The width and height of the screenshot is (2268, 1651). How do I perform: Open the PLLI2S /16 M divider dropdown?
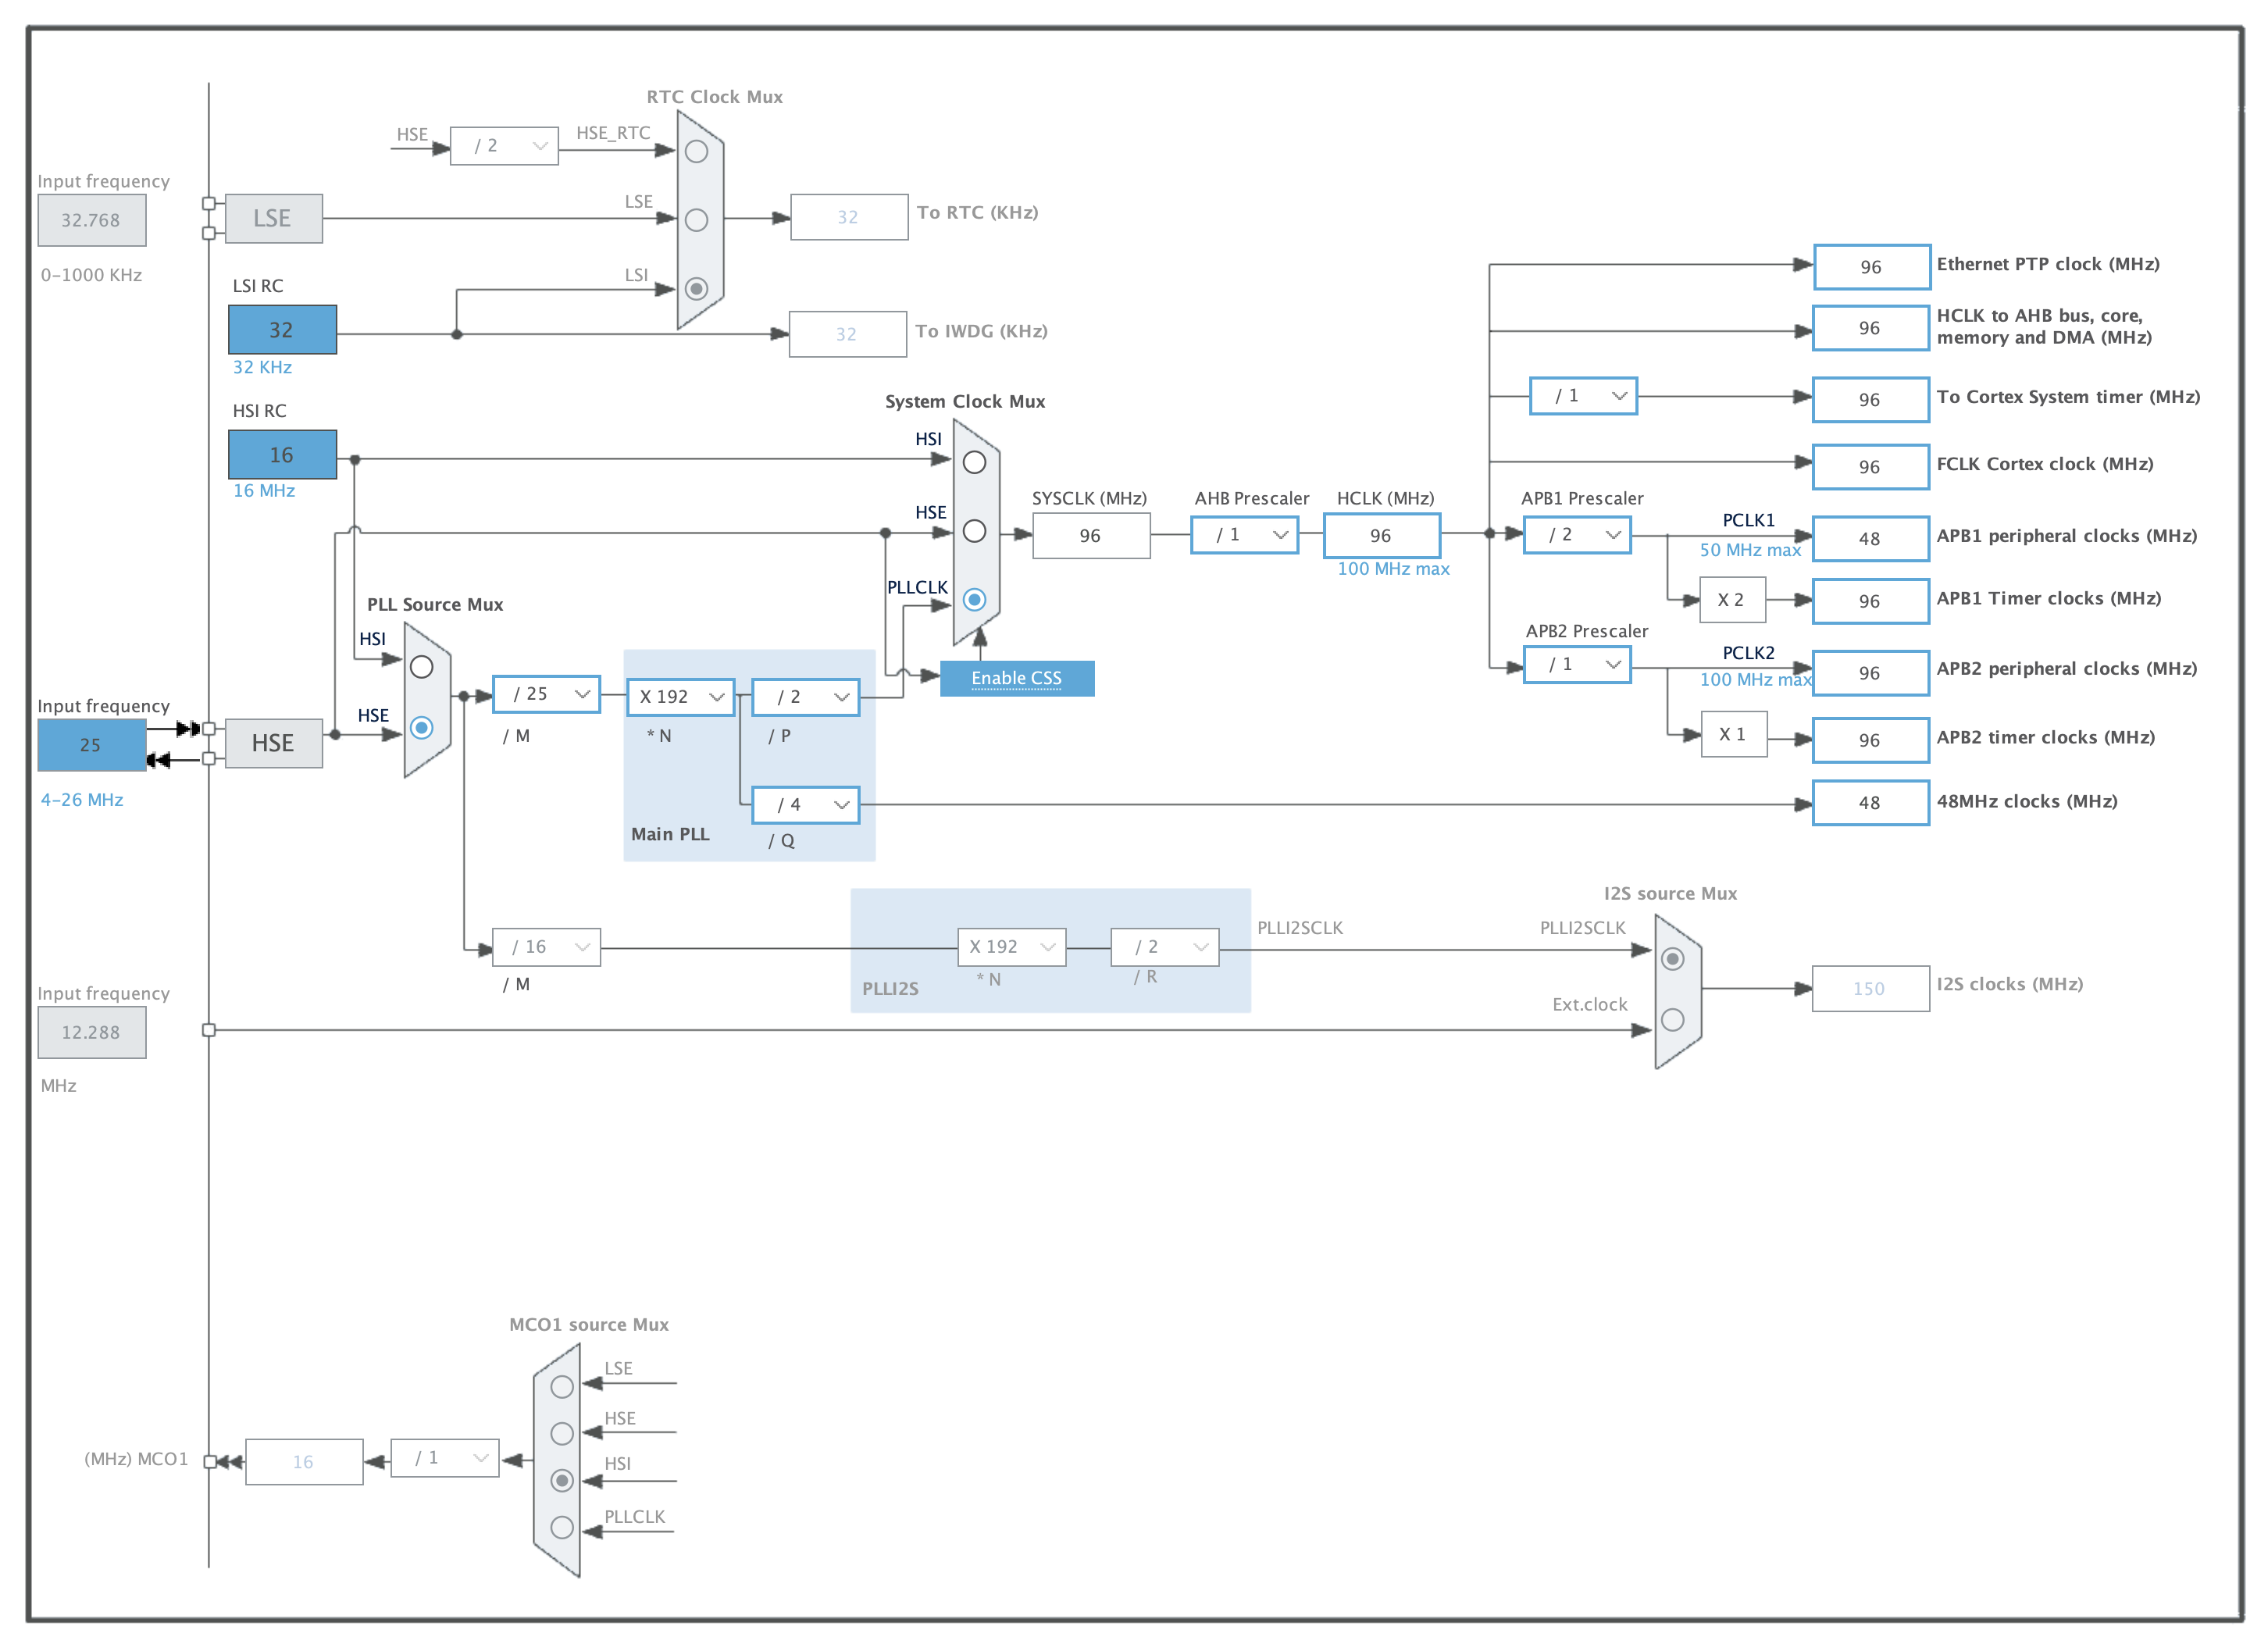coord(547,947)
